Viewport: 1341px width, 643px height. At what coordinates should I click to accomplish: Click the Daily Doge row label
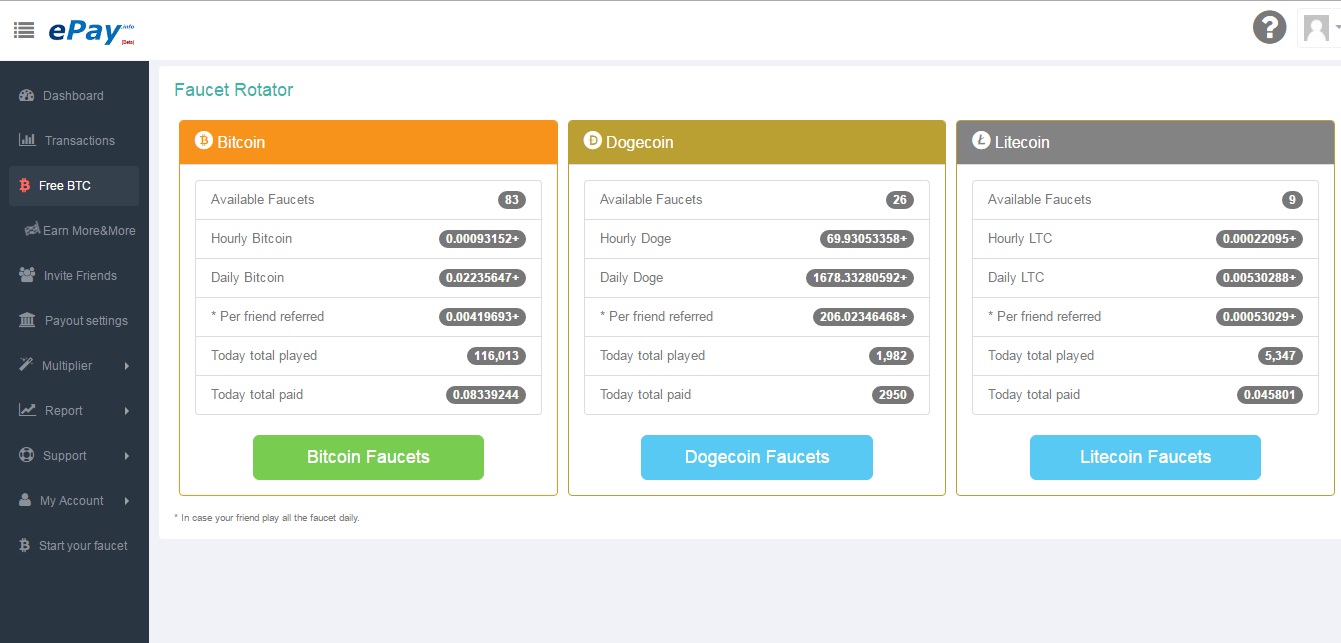pos(631,278)
